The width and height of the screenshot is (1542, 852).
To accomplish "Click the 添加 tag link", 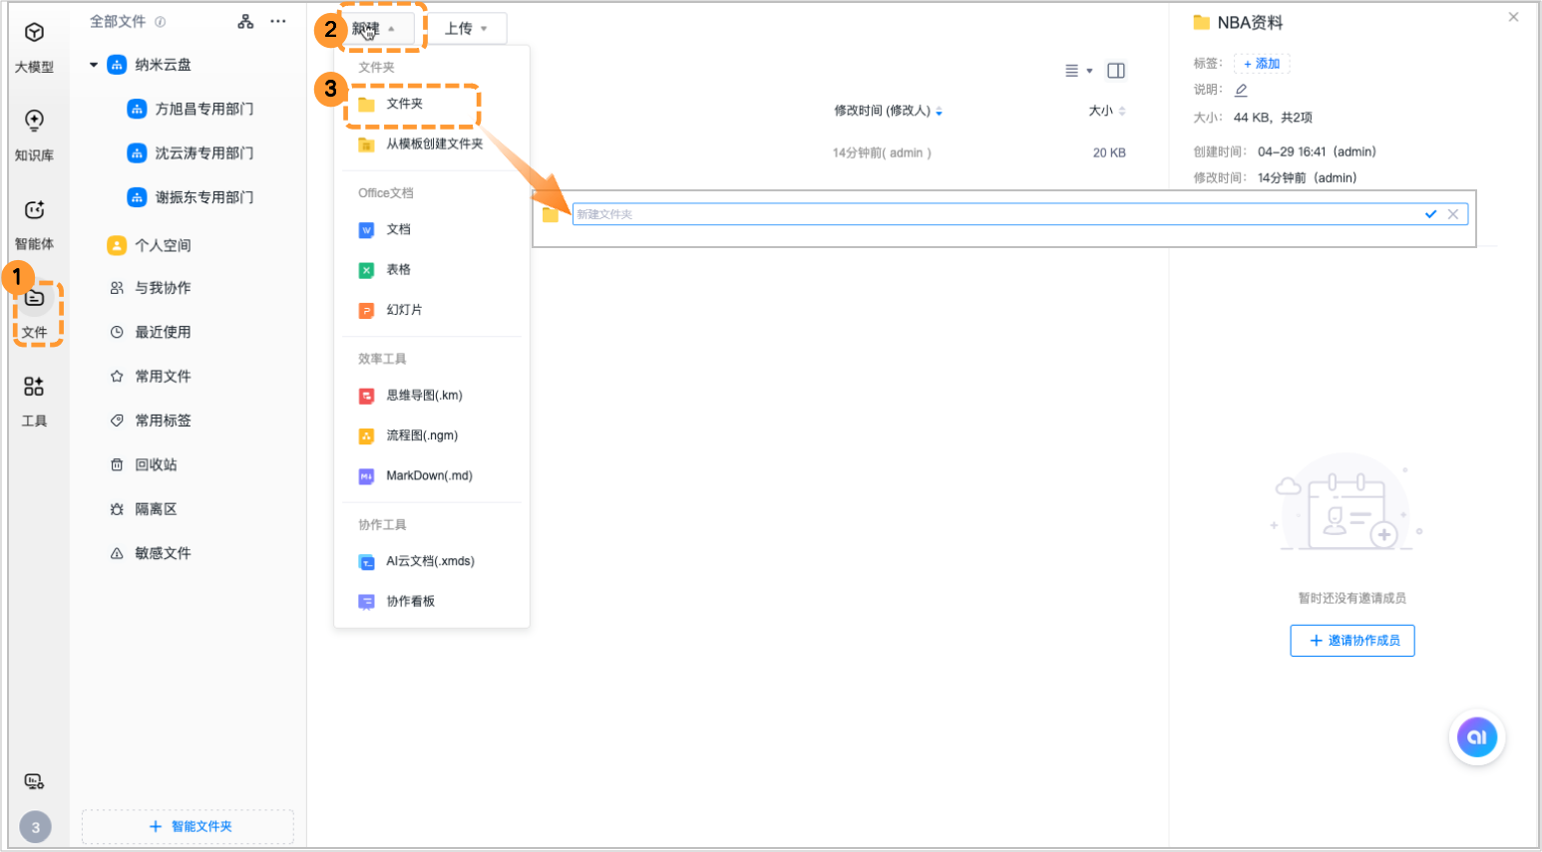I will tap(1262, 64).
